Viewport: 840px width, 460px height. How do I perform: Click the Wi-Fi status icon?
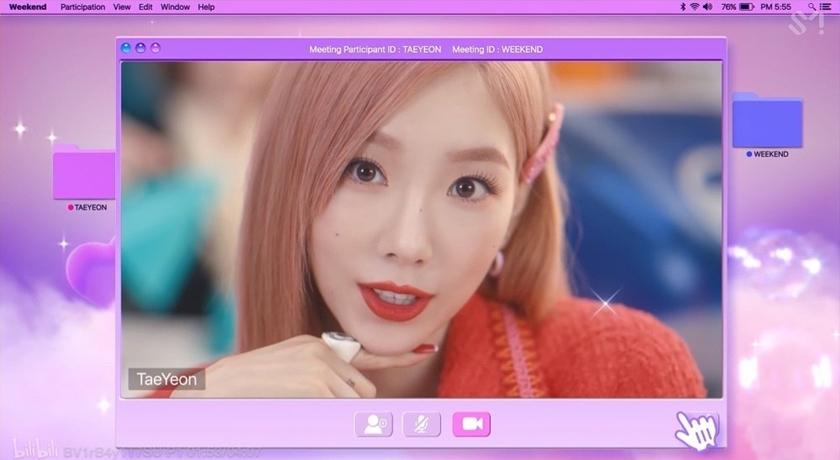(695, 7)
